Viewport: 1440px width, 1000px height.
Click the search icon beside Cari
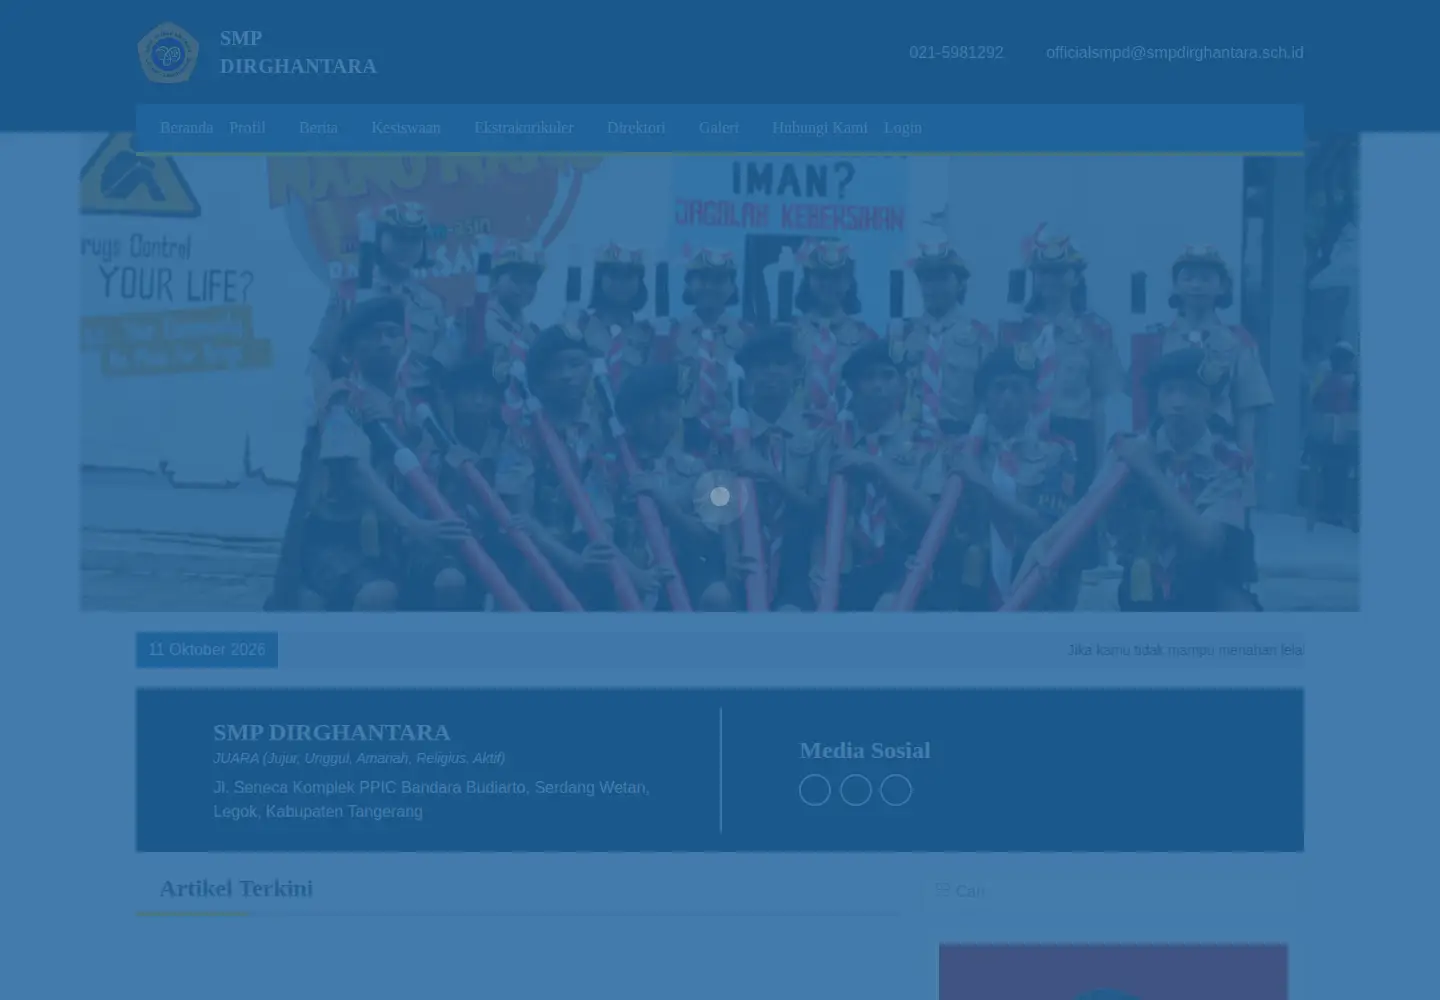tap(942, 889)
